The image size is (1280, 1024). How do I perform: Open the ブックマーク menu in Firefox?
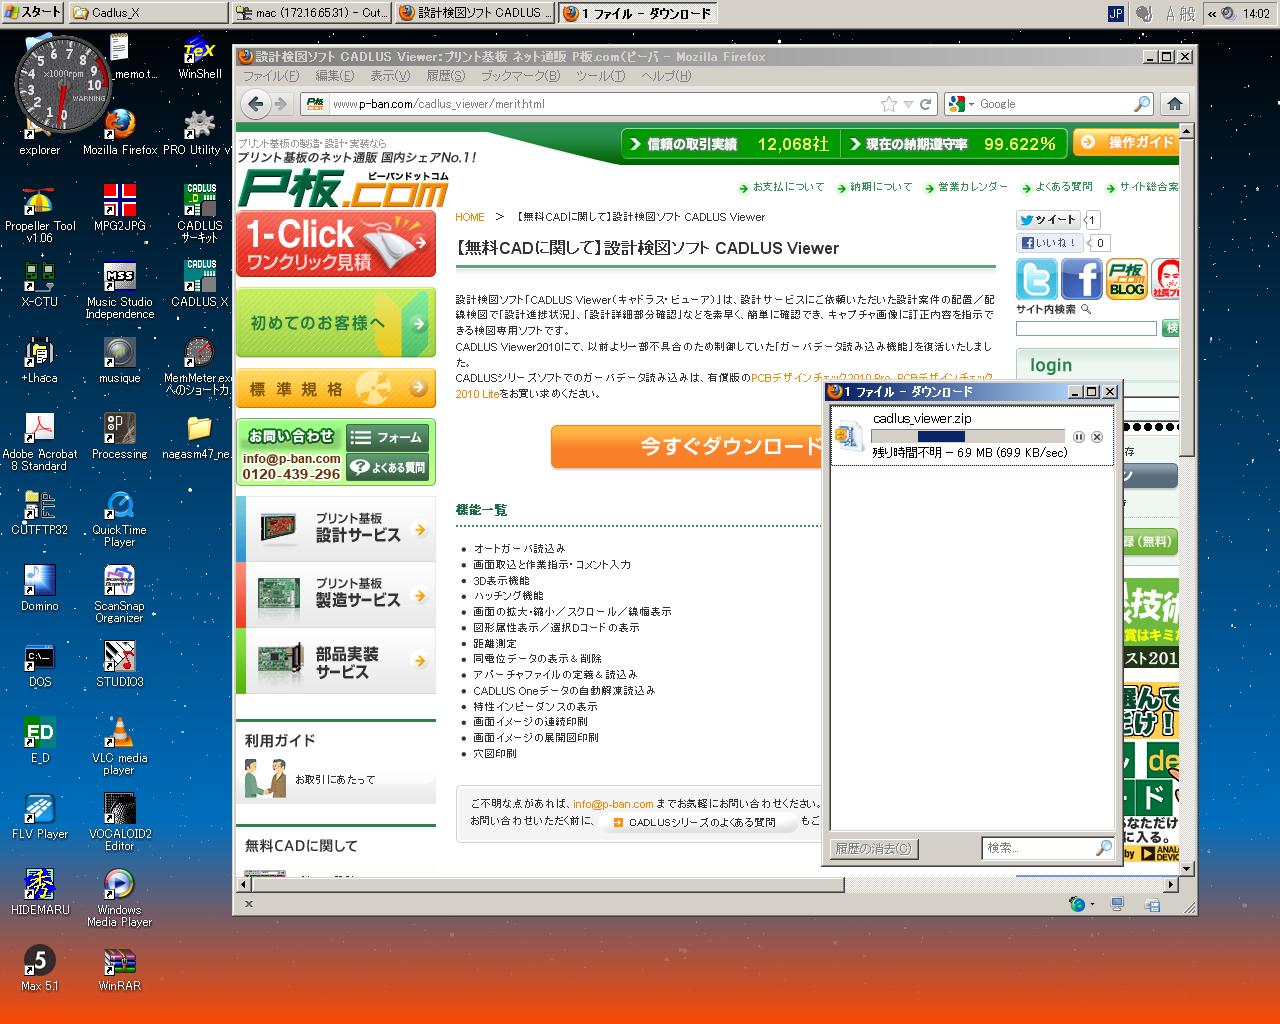click(521, 76)
